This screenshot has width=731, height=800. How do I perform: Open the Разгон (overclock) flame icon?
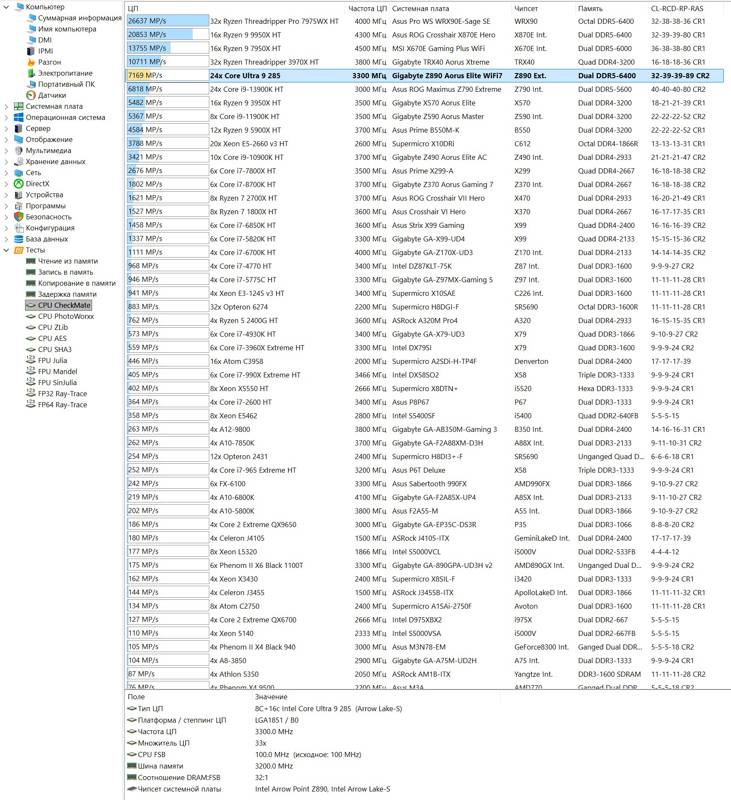[30, 62]
